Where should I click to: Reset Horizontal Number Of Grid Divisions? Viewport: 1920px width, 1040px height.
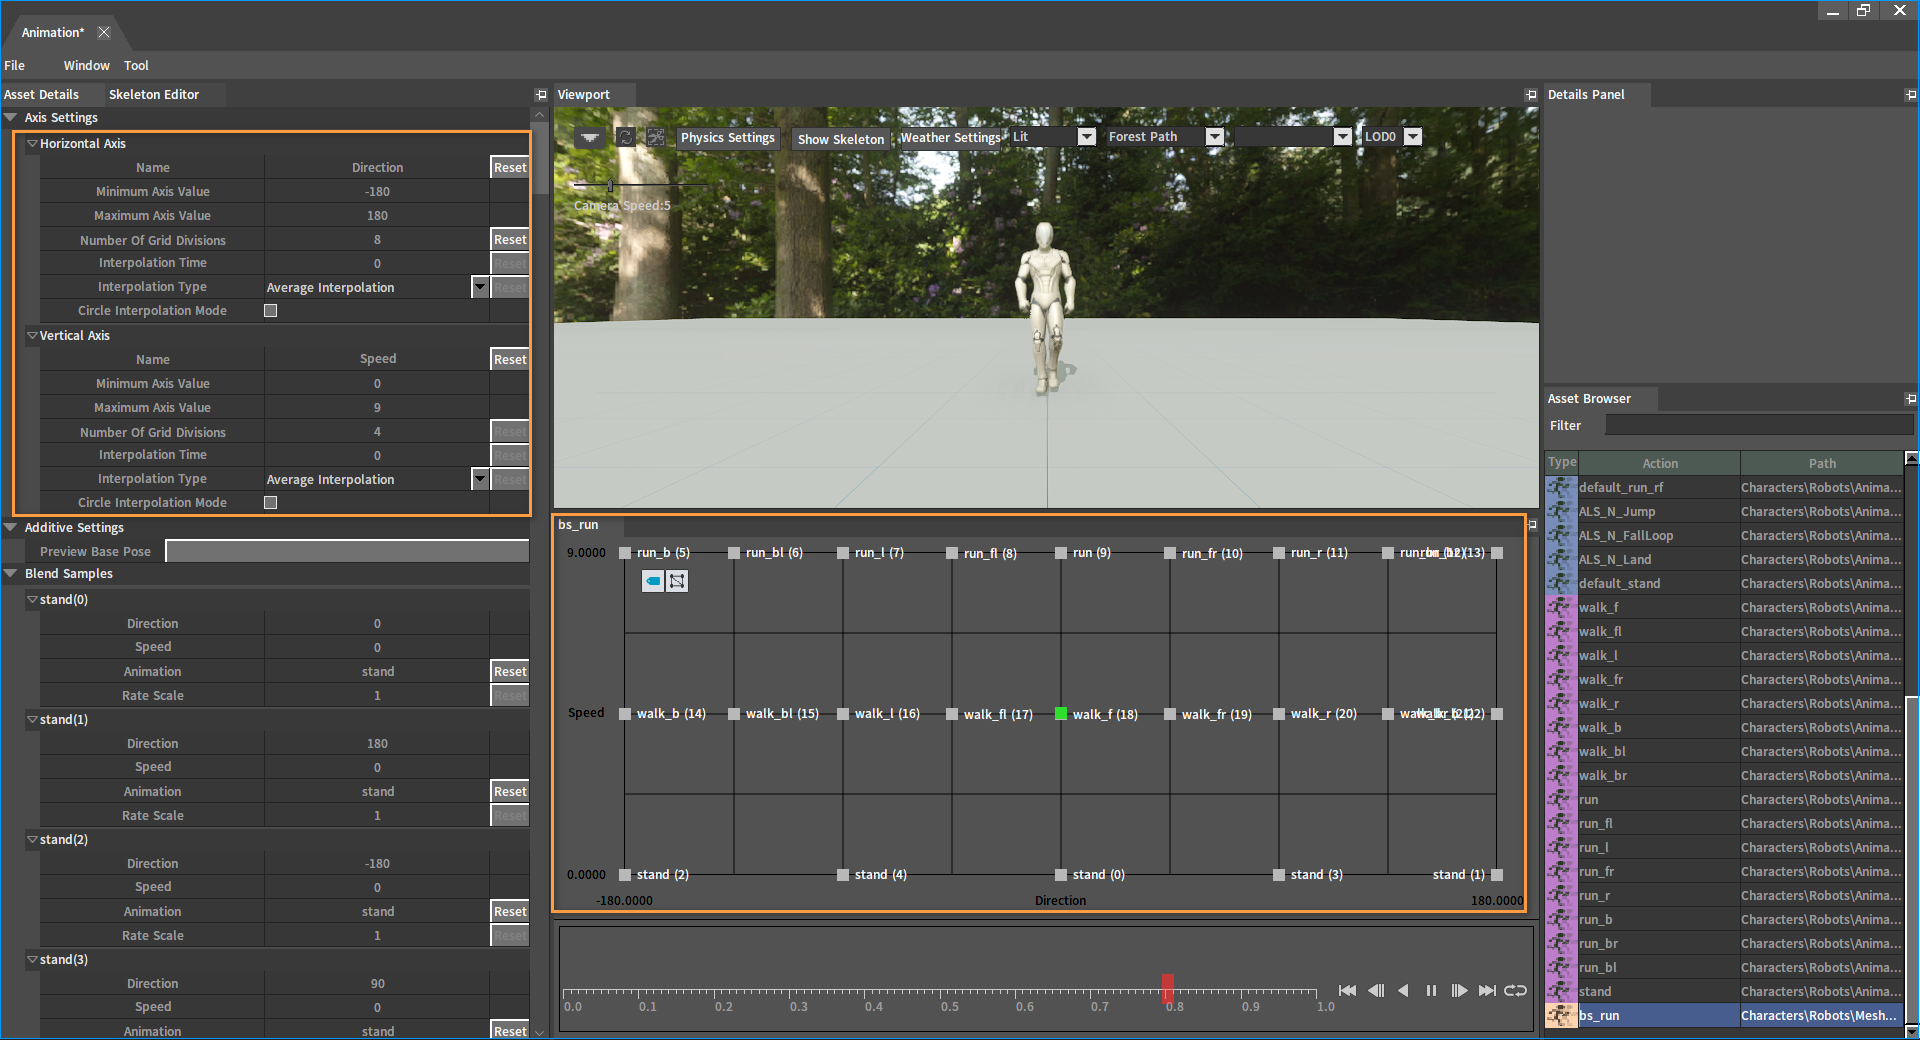510,239
